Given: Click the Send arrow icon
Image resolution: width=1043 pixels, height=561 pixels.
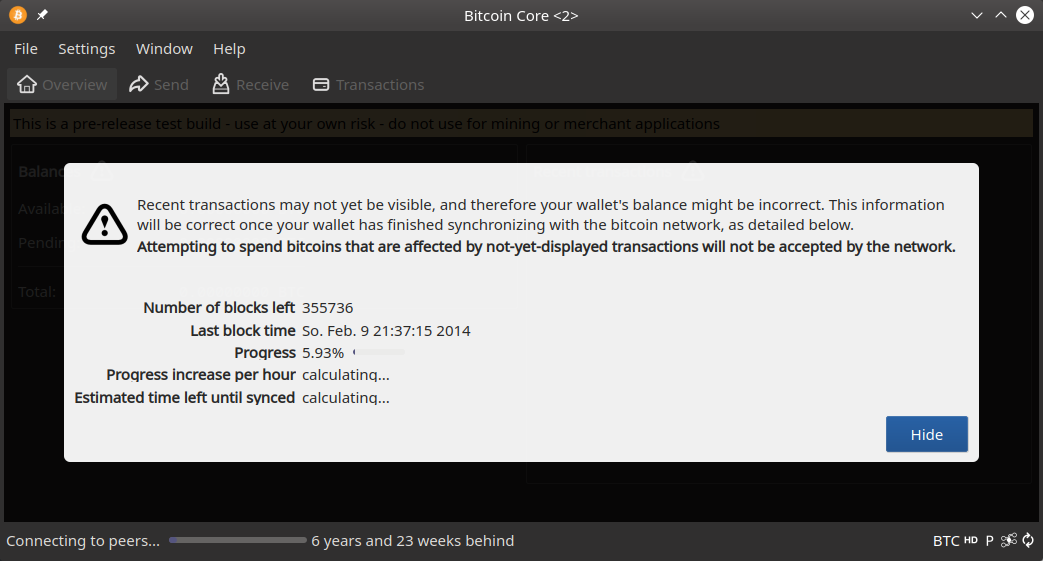Looking at the screenshot, I should [138, 85].
